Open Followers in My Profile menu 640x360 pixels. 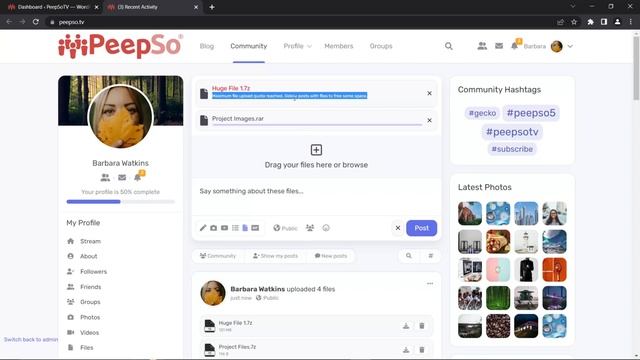pos(93,271)
